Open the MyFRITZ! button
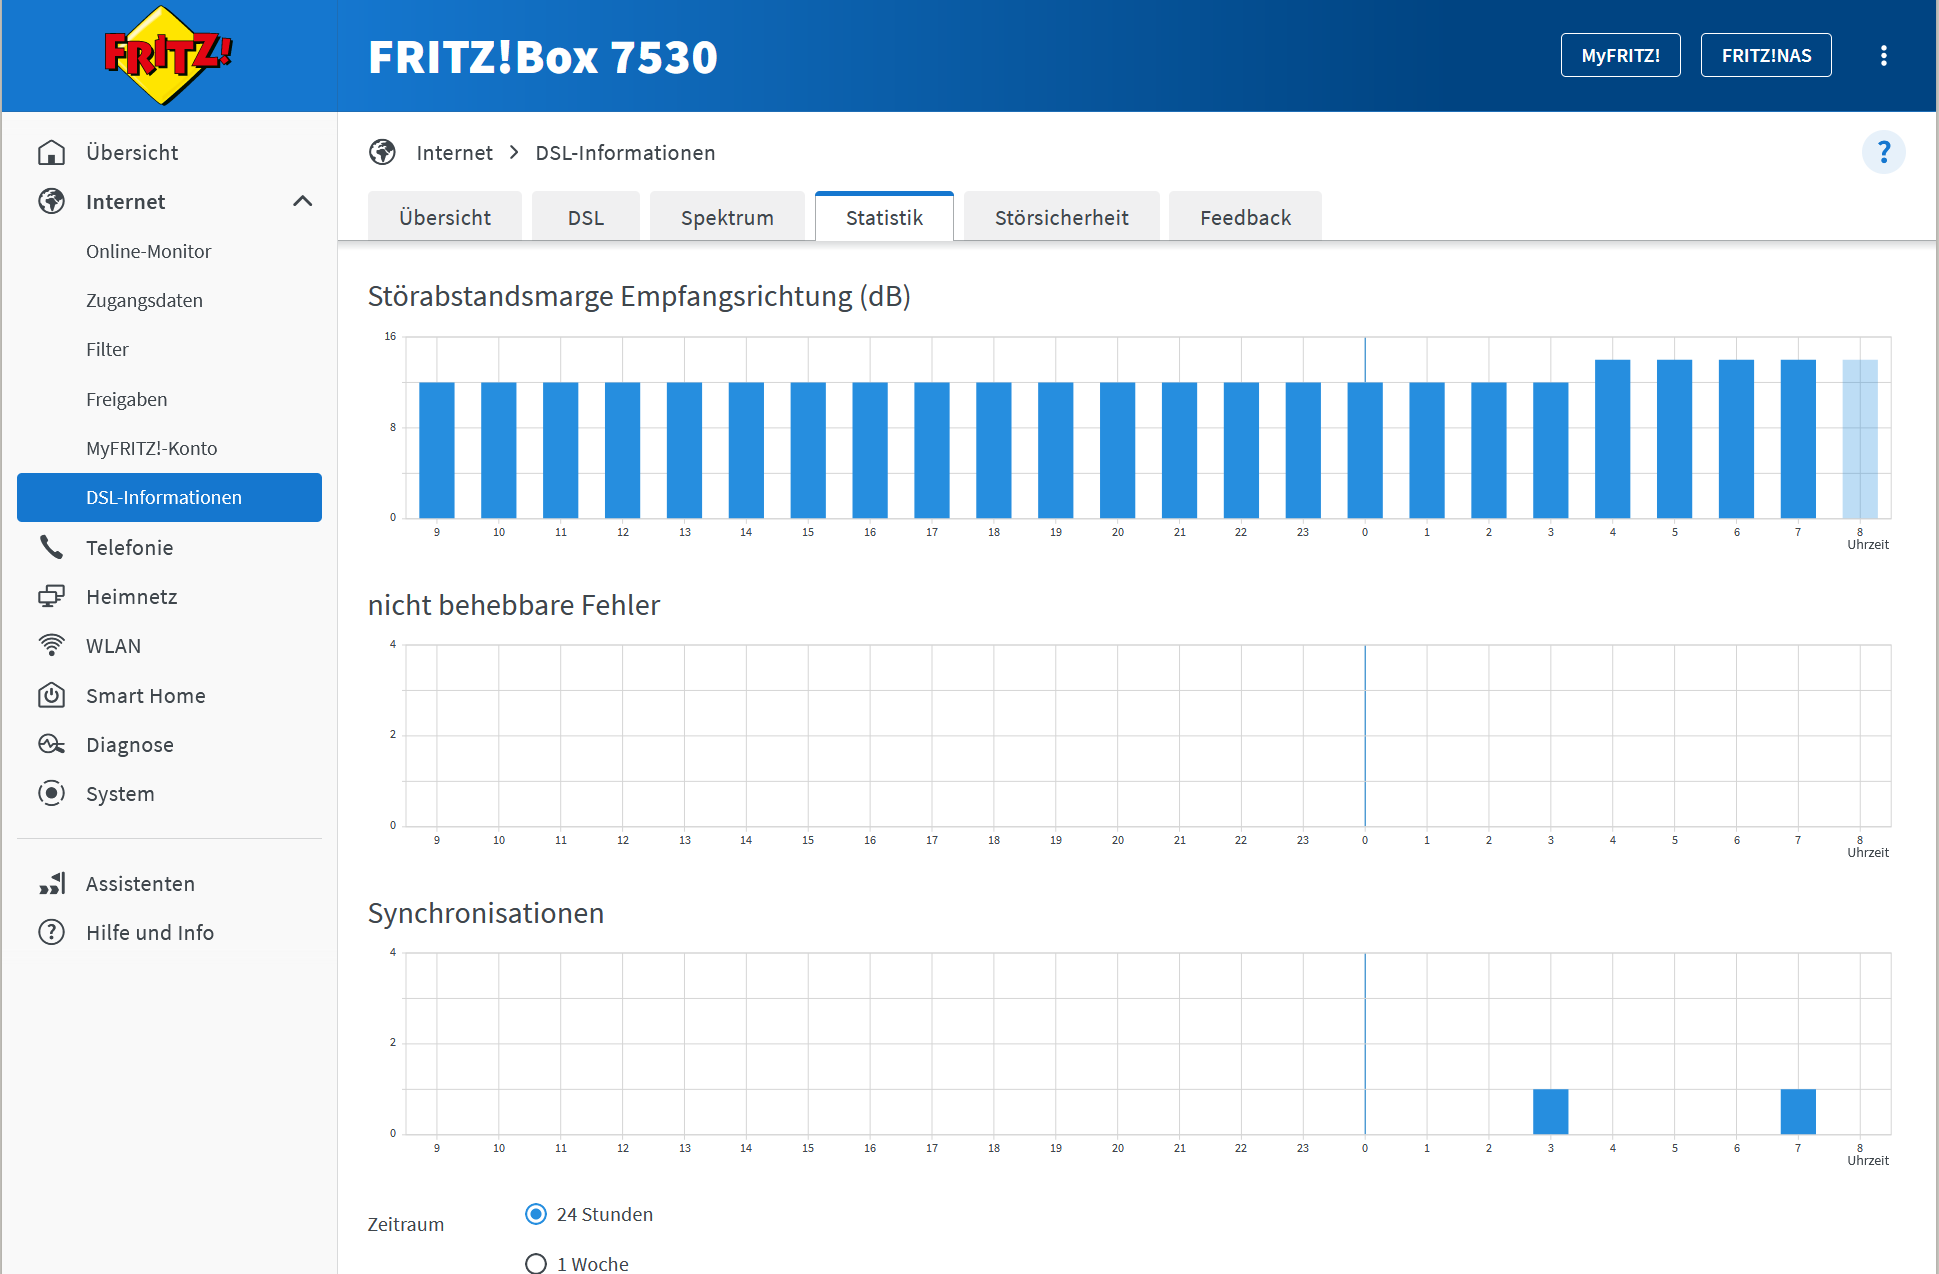The height and width of the screenshot is (1274, 1939). [x=1620, y=55]
